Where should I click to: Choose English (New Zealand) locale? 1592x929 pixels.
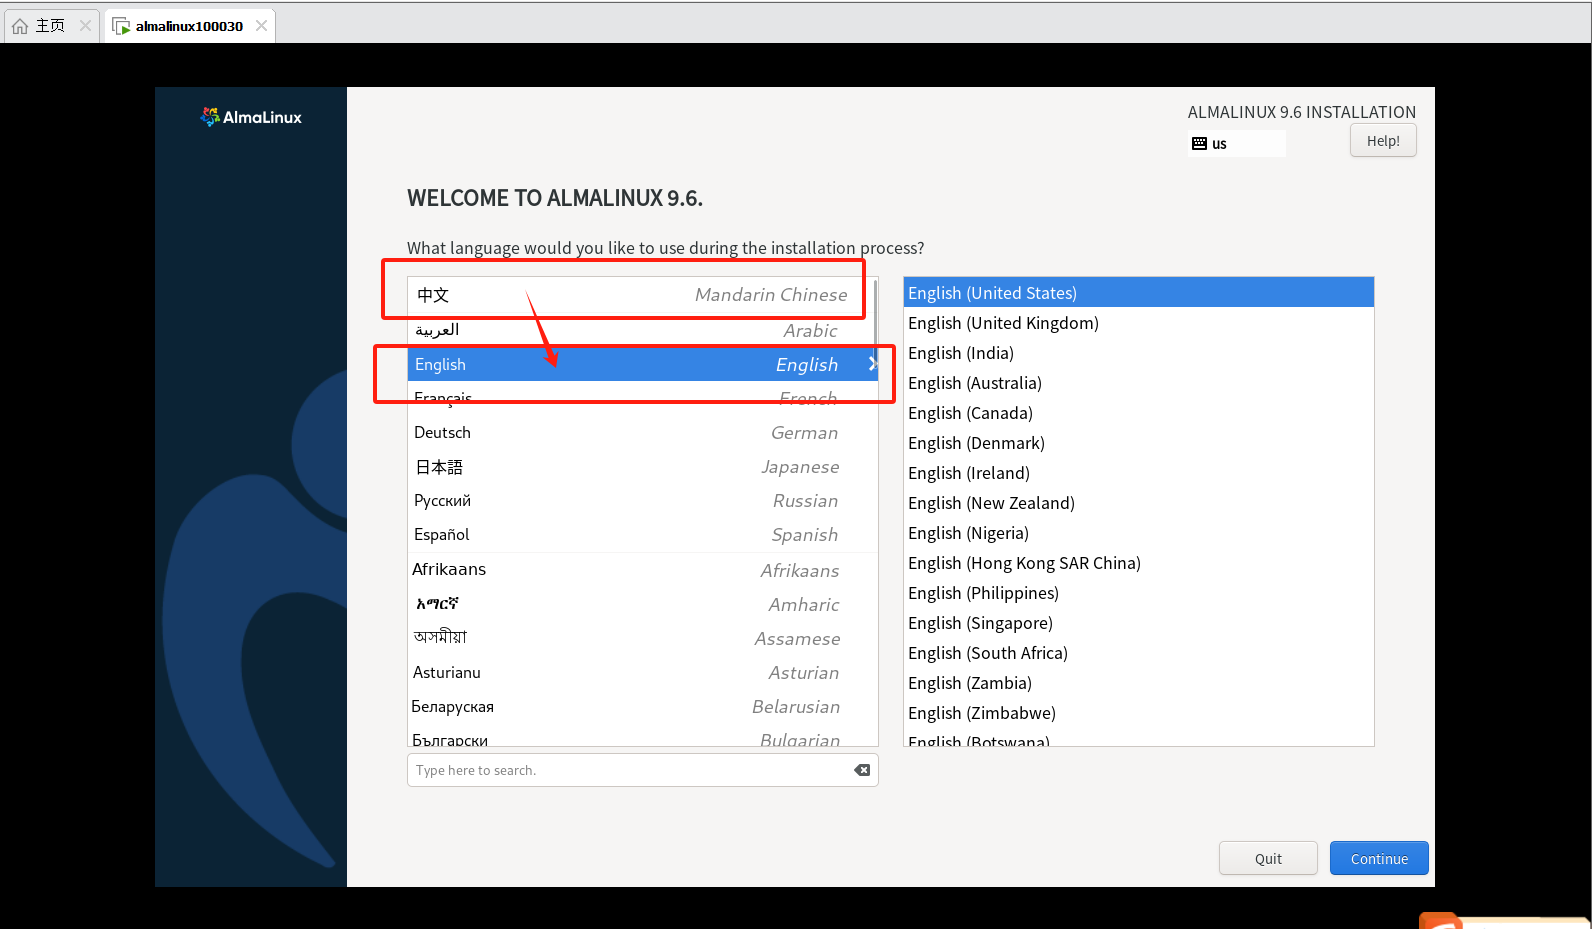tap(1138, 503)
